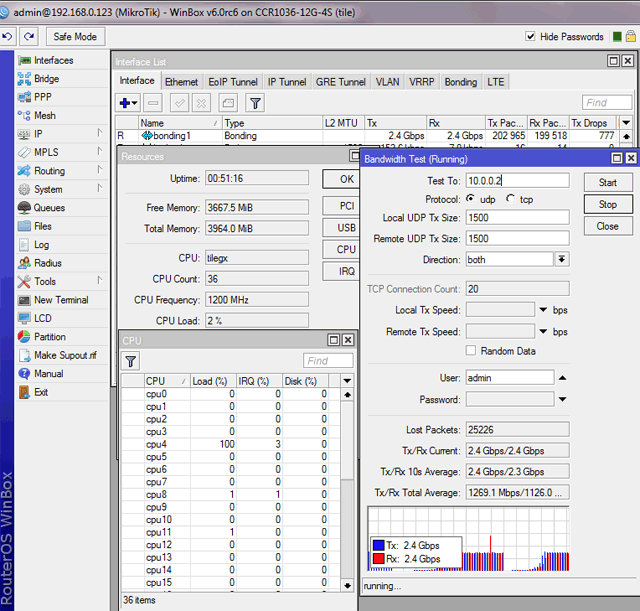
Task: Open the LCD sidebar item
Action: click(42, 318)
